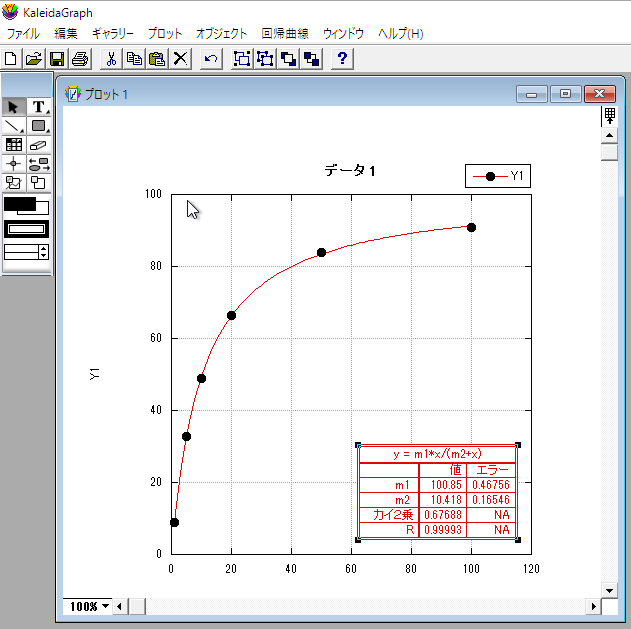
Task: Open help with the question mark icon
Action: 342,59
